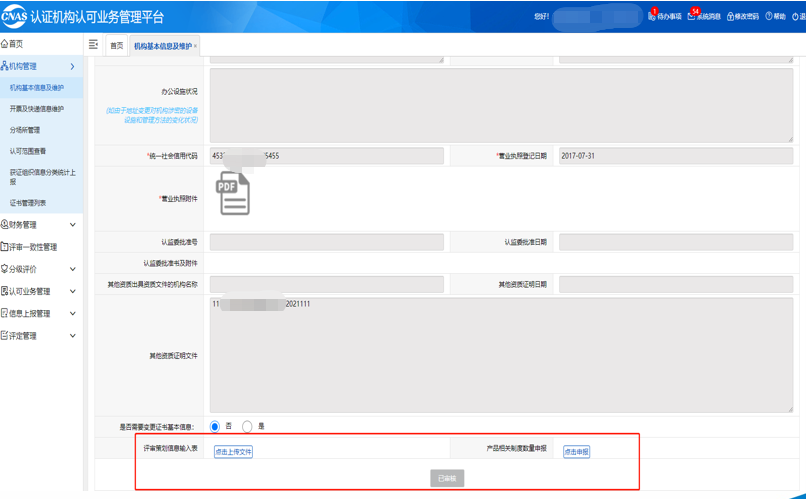Click the 财务管理 icon in sidebar

click(5, 225)
